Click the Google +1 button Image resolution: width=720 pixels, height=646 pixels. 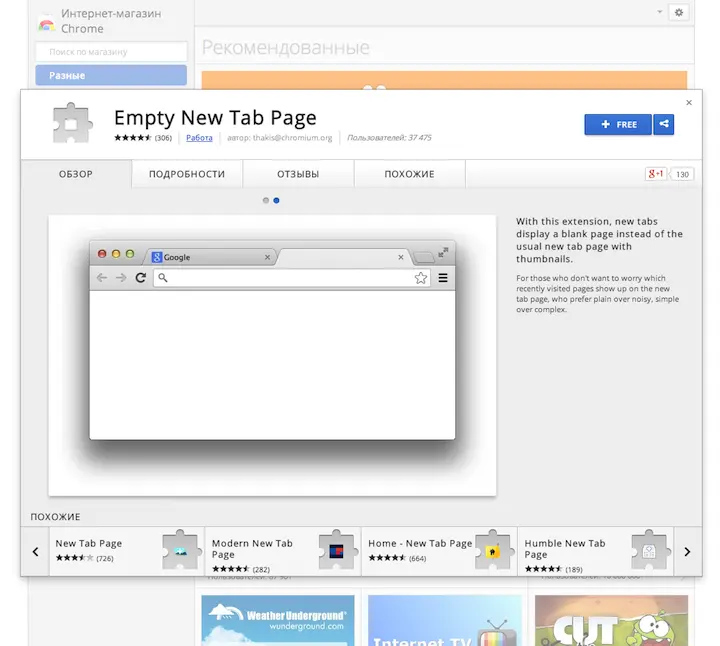(655, 174)
